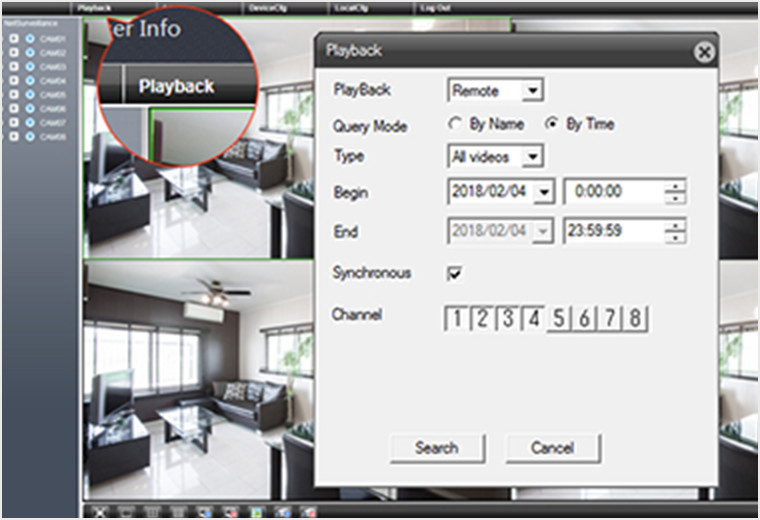Click the camera icon next to CAM03
The height and width of the screenshot is (520, 760).
point(29,67)
